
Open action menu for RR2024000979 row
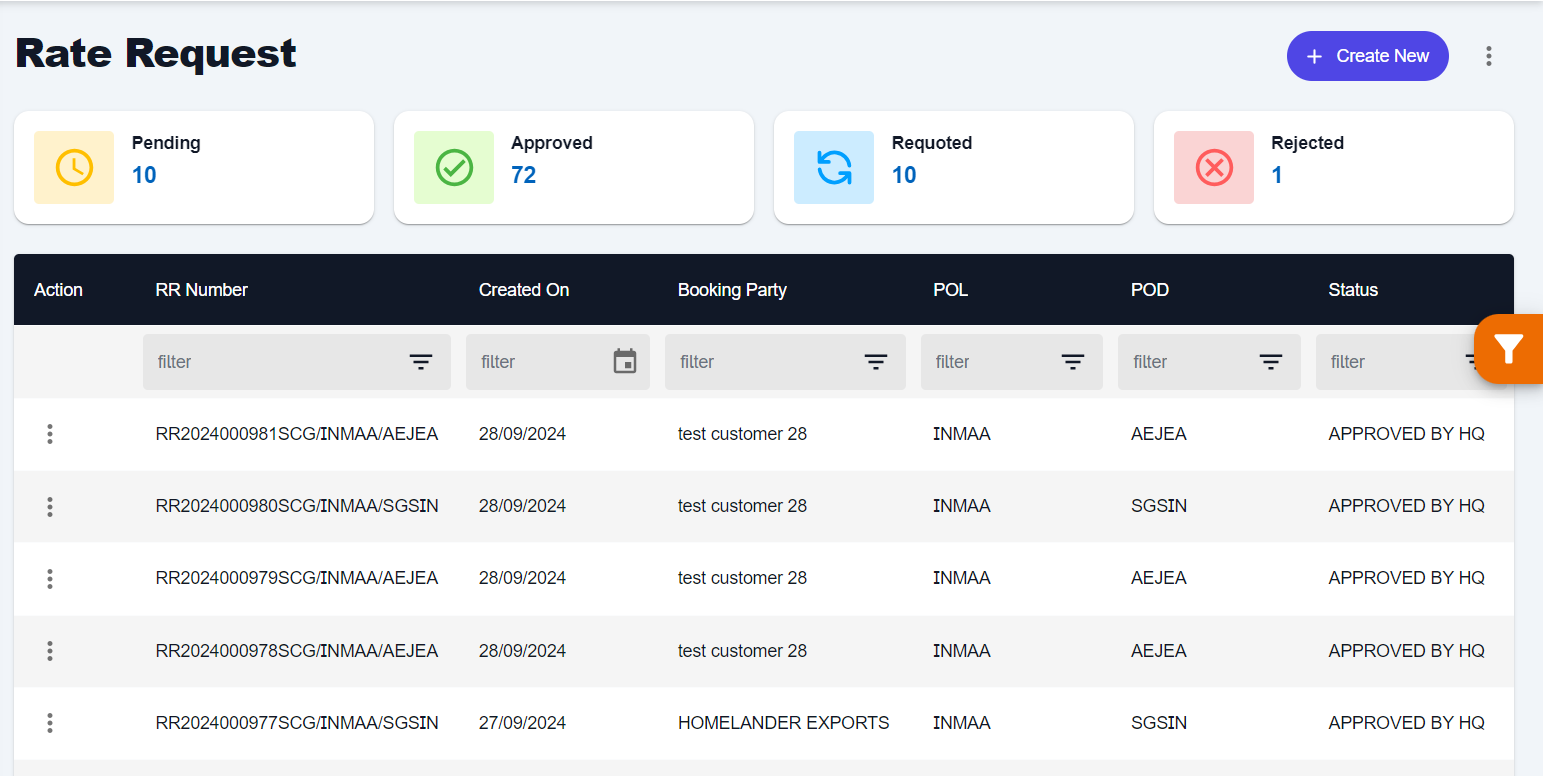pyautogui.click(x=50, y=579)
